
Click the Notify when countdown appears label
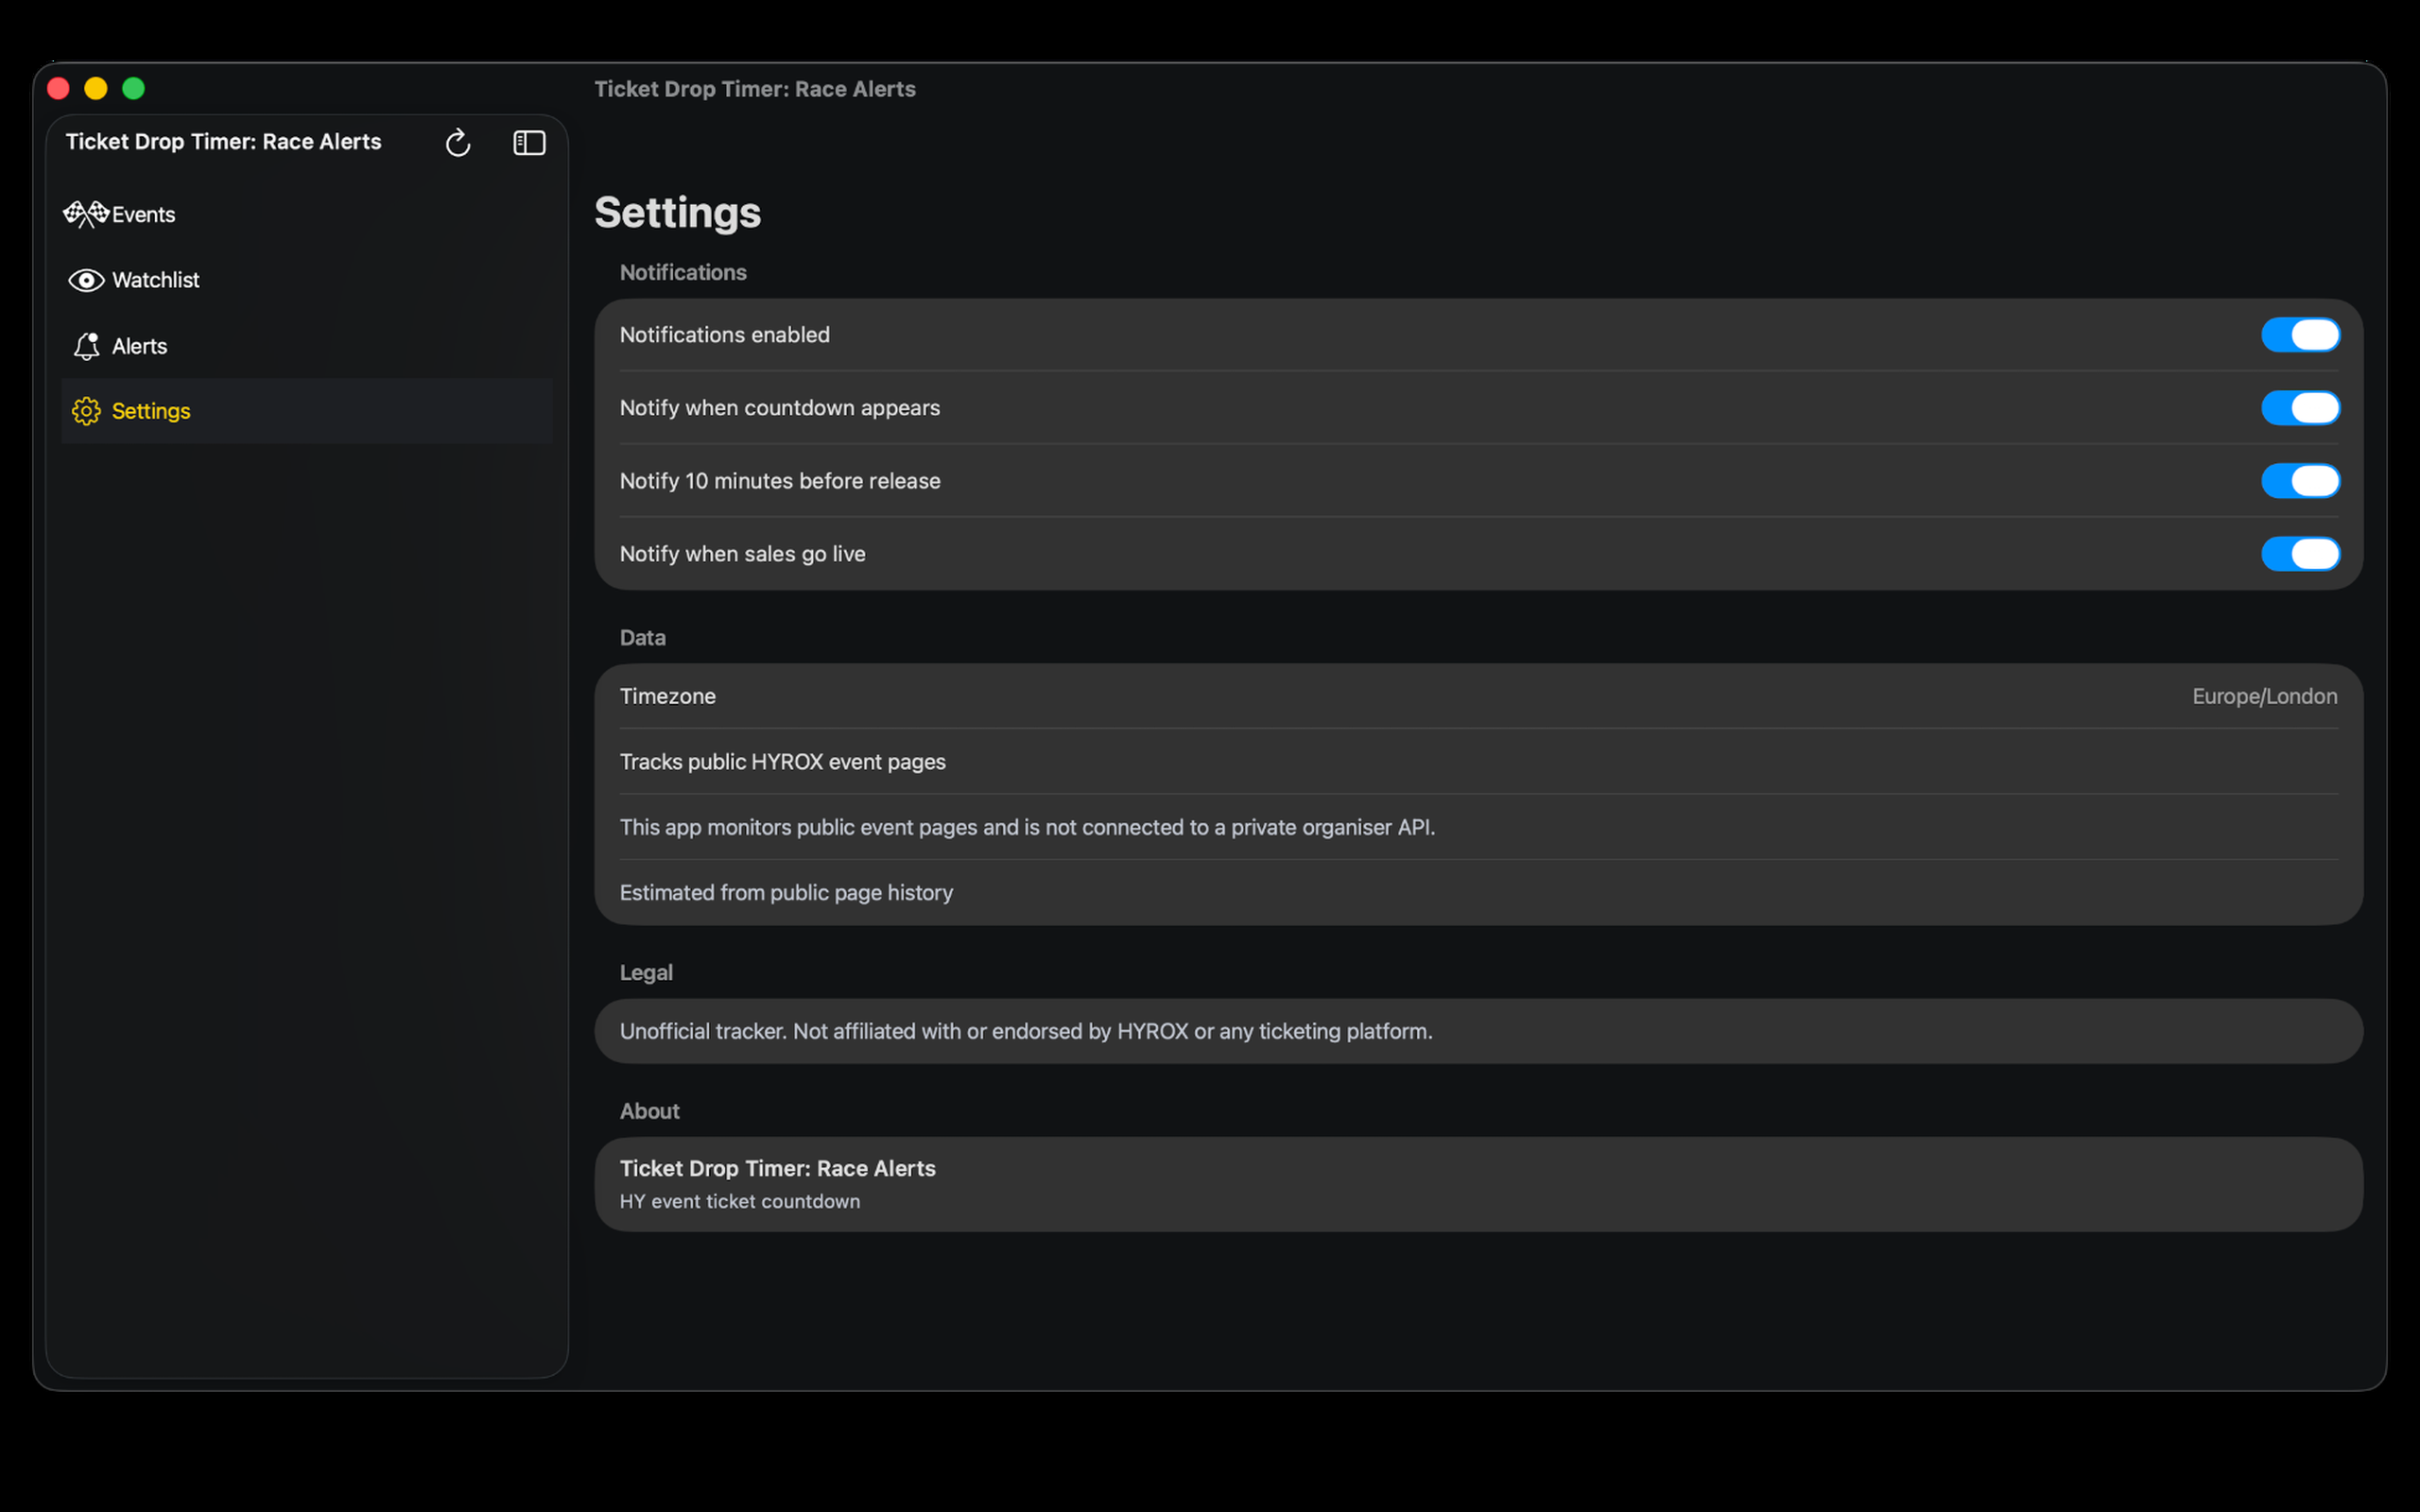pos(779,408)
